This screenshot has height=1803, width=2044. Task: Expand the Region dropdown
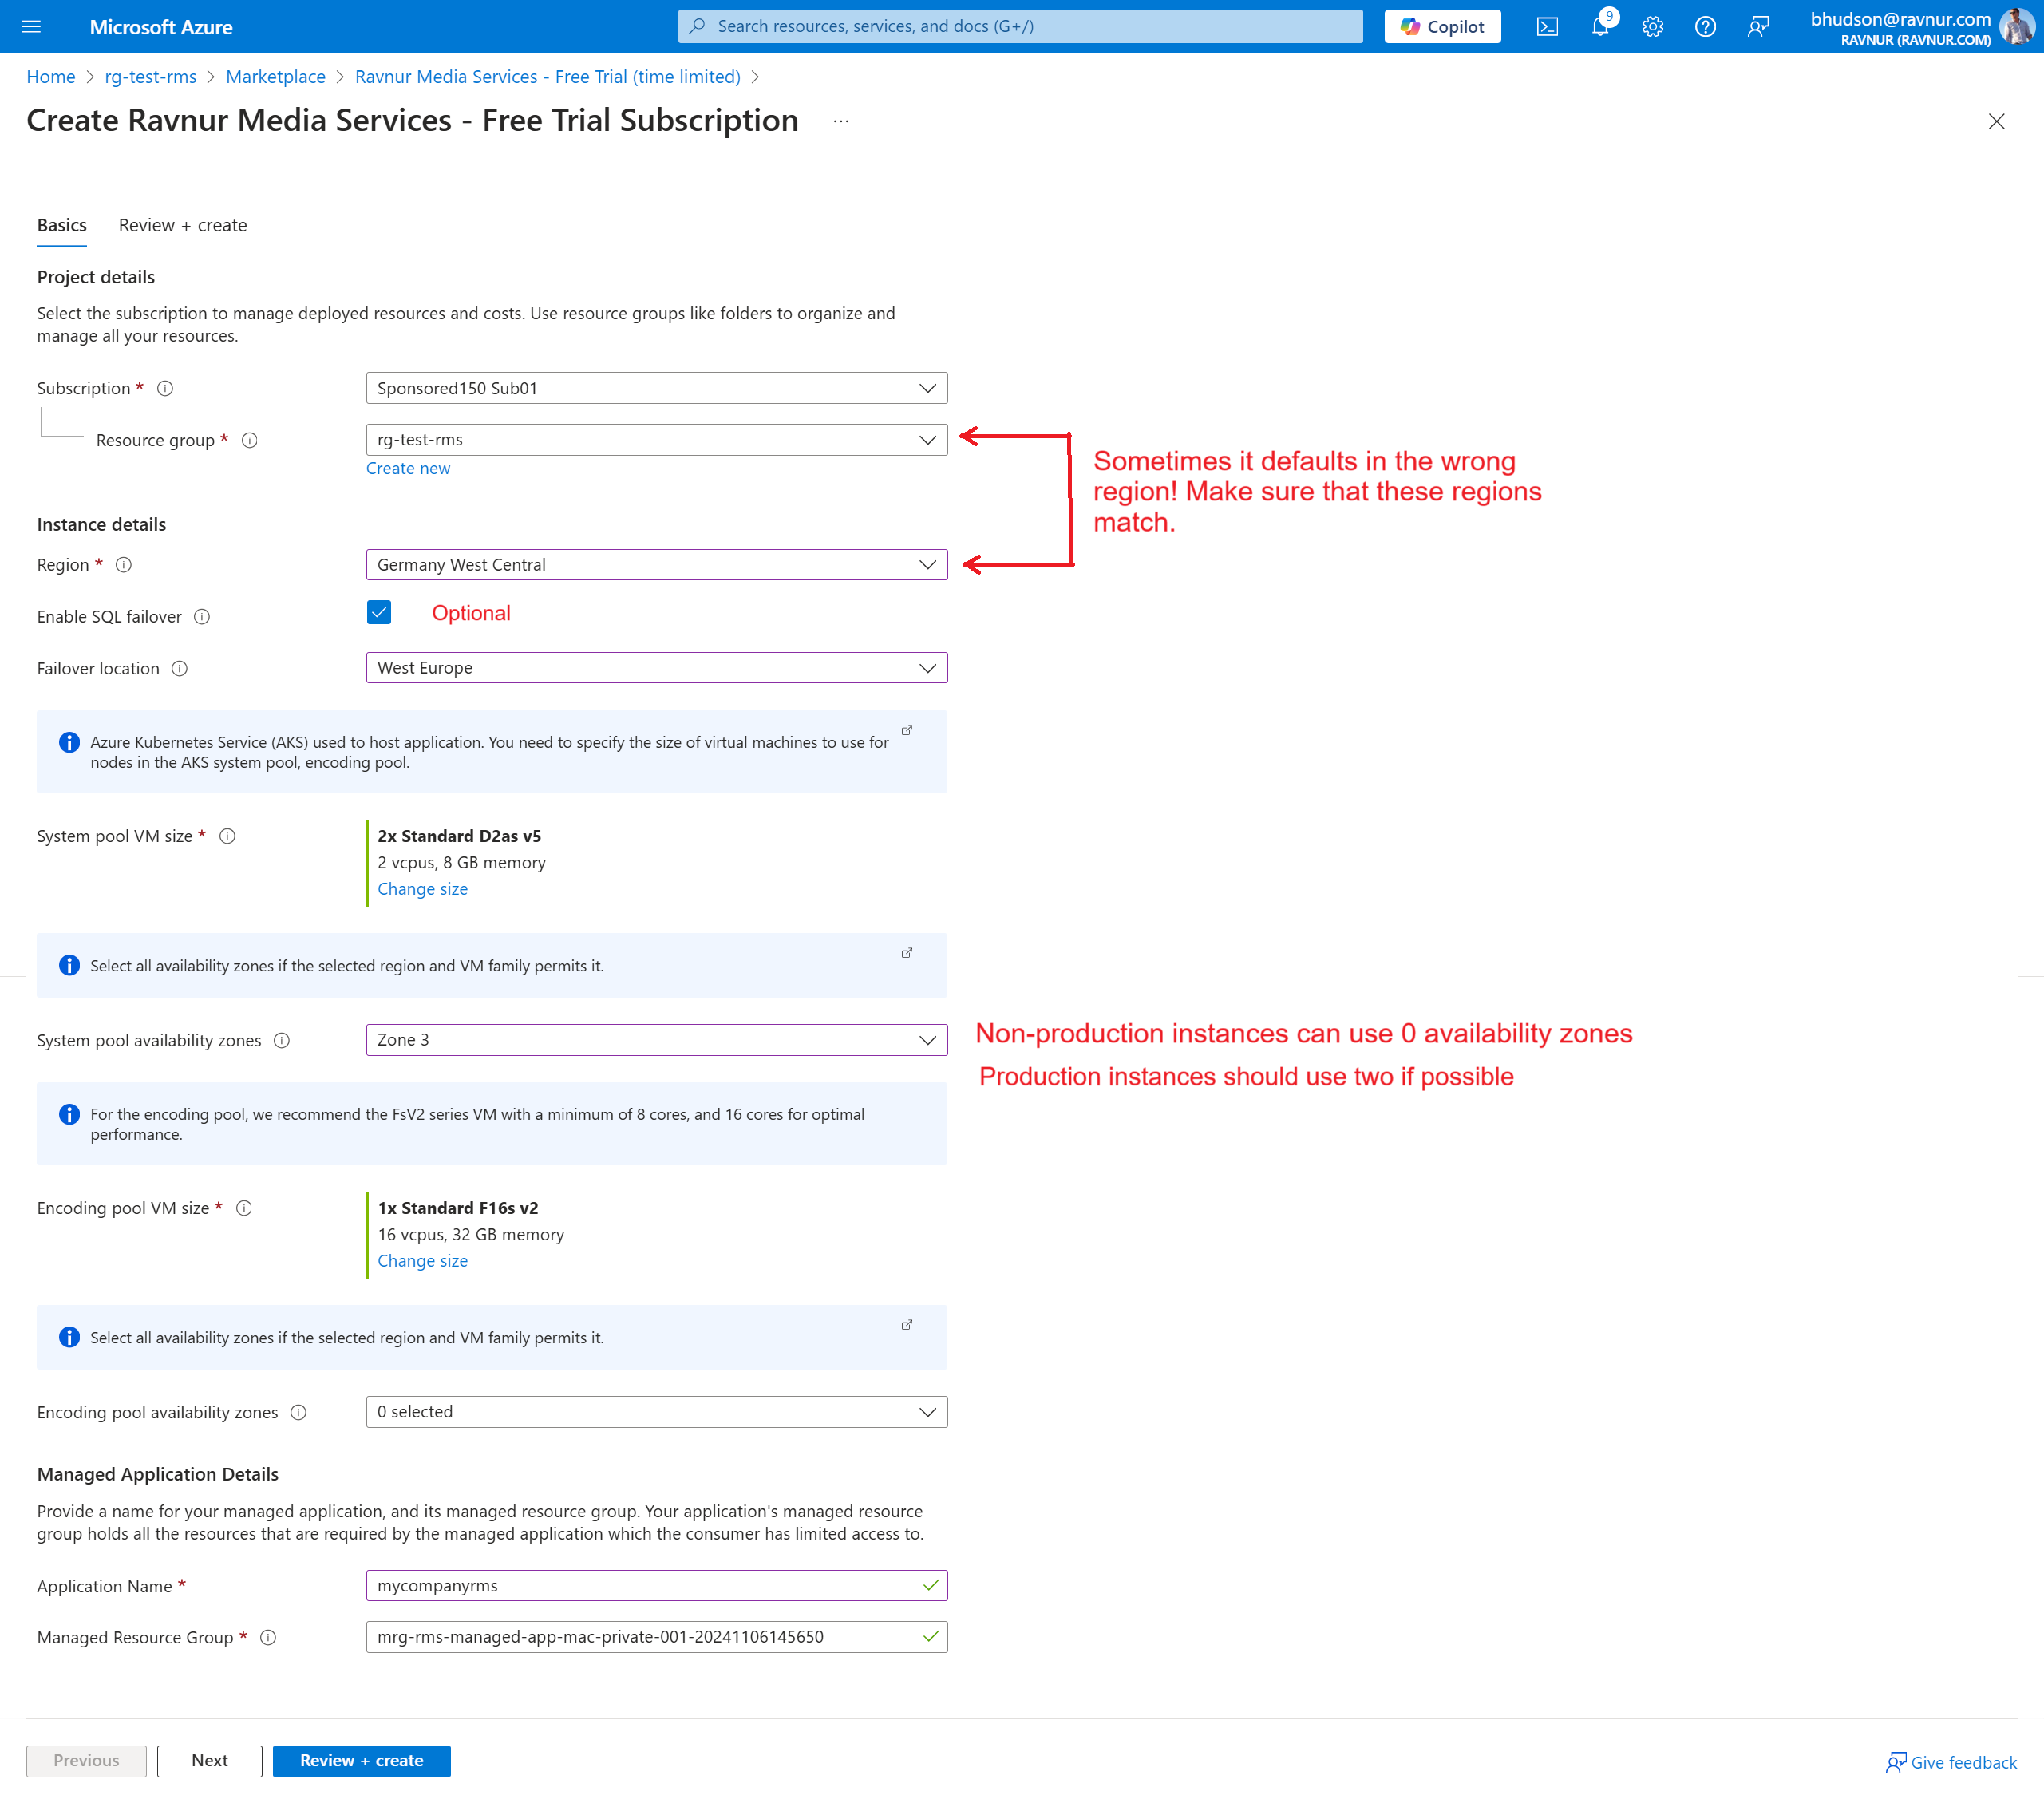point(656,565)
